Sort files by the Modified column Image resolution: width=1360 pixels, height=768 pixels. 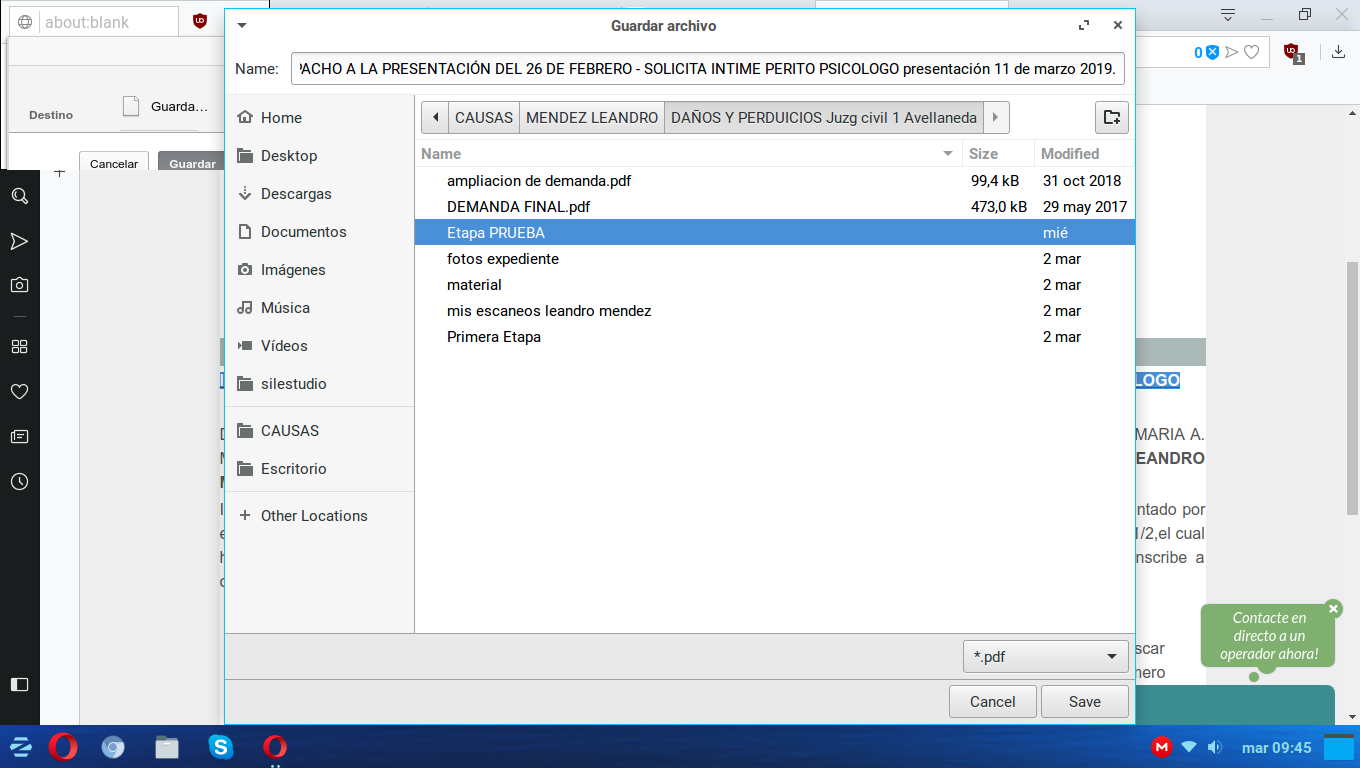pyautogui.click(x=1070, y=154)
